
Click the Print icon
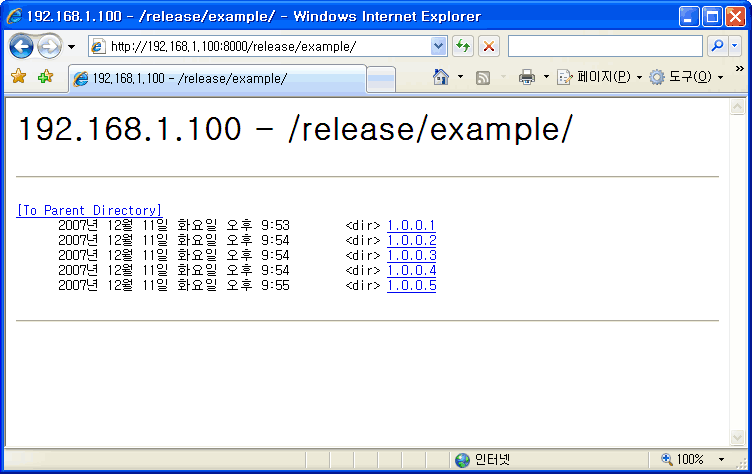click(x=527, y=77)
